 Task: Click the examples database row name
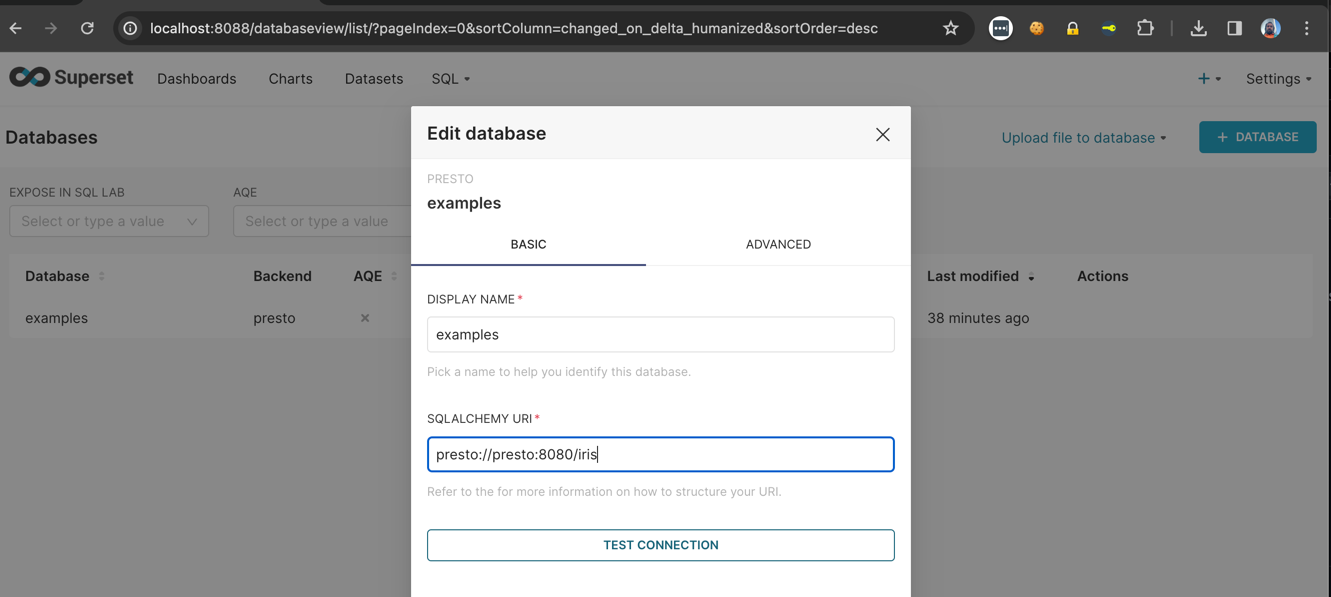click(x=56, y=318)
